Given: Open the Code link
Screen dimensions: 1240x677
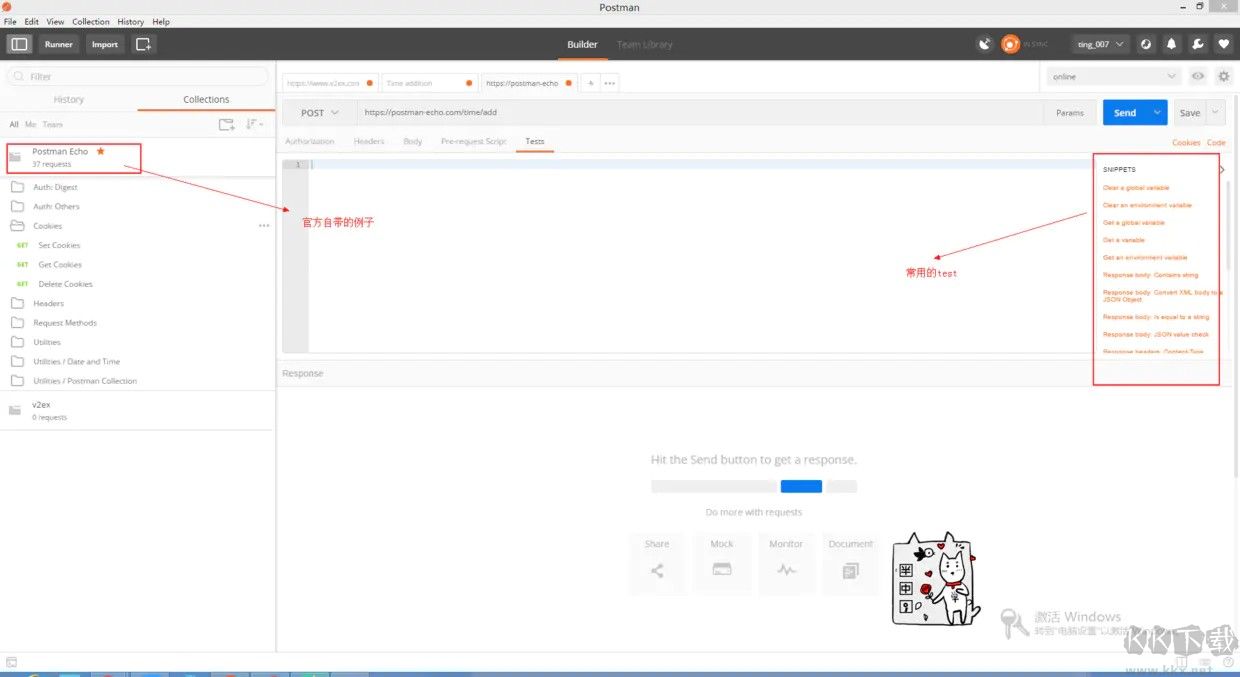Looking at the screenshot, I should pos(1216,143).
